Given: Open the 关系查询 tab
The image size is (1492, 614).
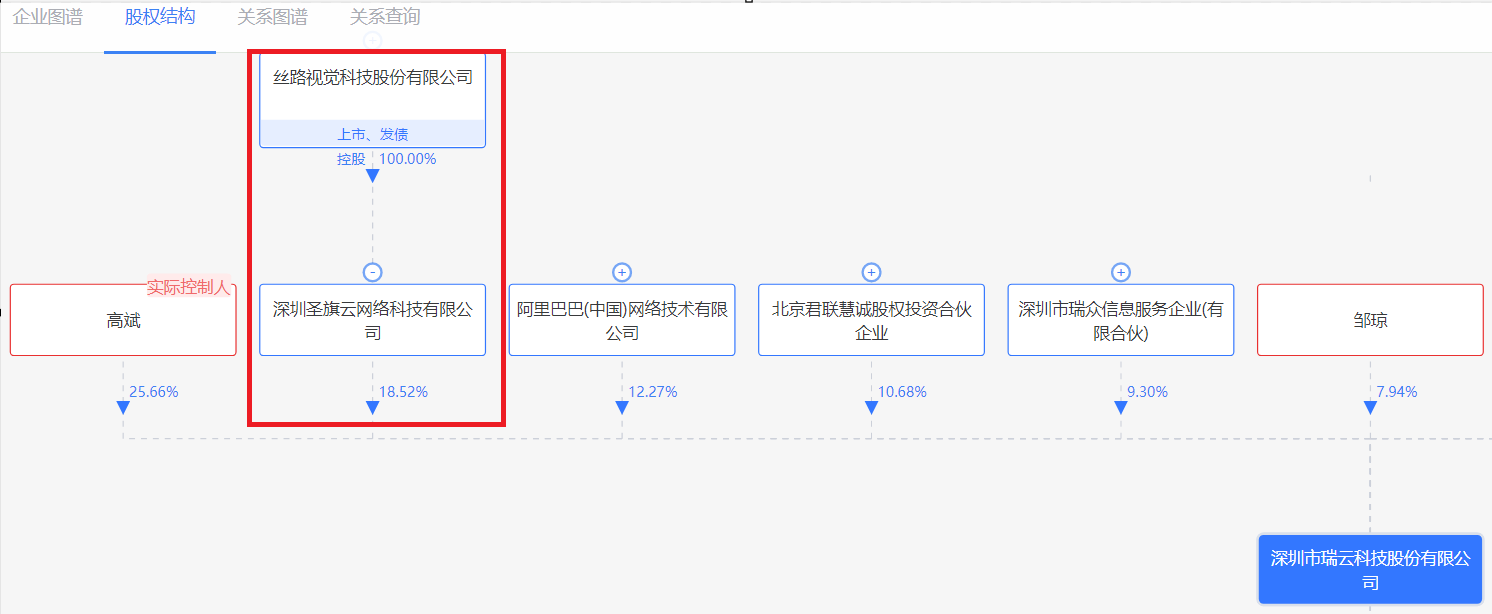Looking at the screenshot, I should [x=383, y=17].
